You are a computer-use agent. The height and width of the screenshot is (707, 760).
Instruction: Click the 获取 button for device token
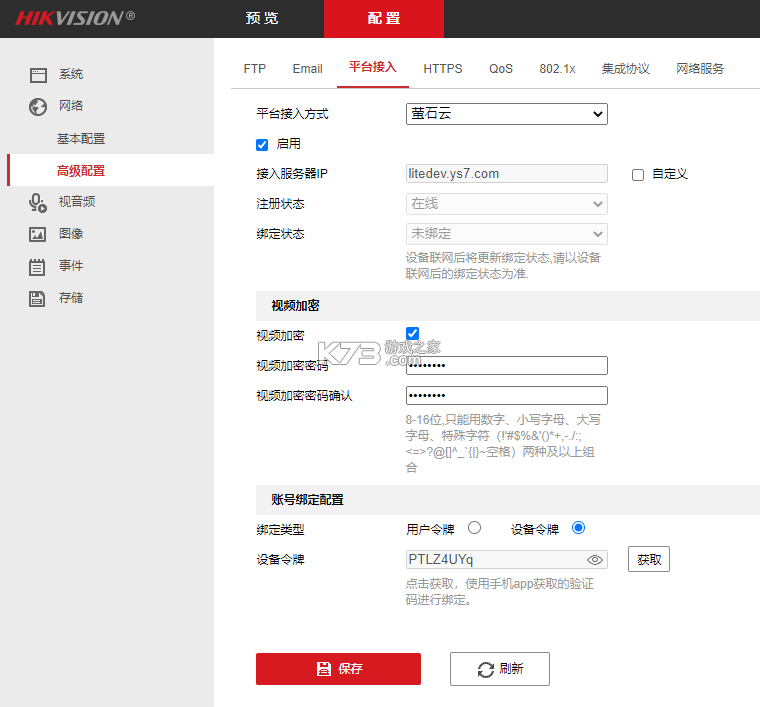tap(649, 559)
